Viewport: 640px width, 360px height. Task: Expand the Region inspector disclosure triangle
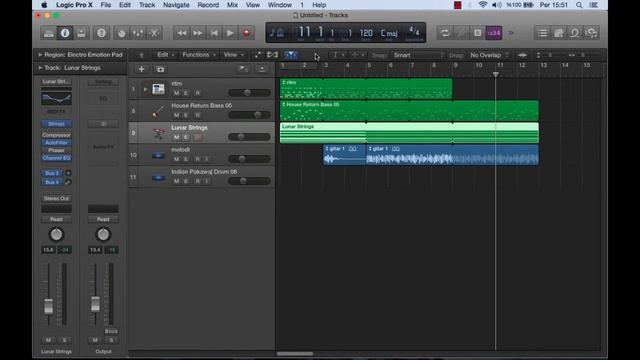40,55
